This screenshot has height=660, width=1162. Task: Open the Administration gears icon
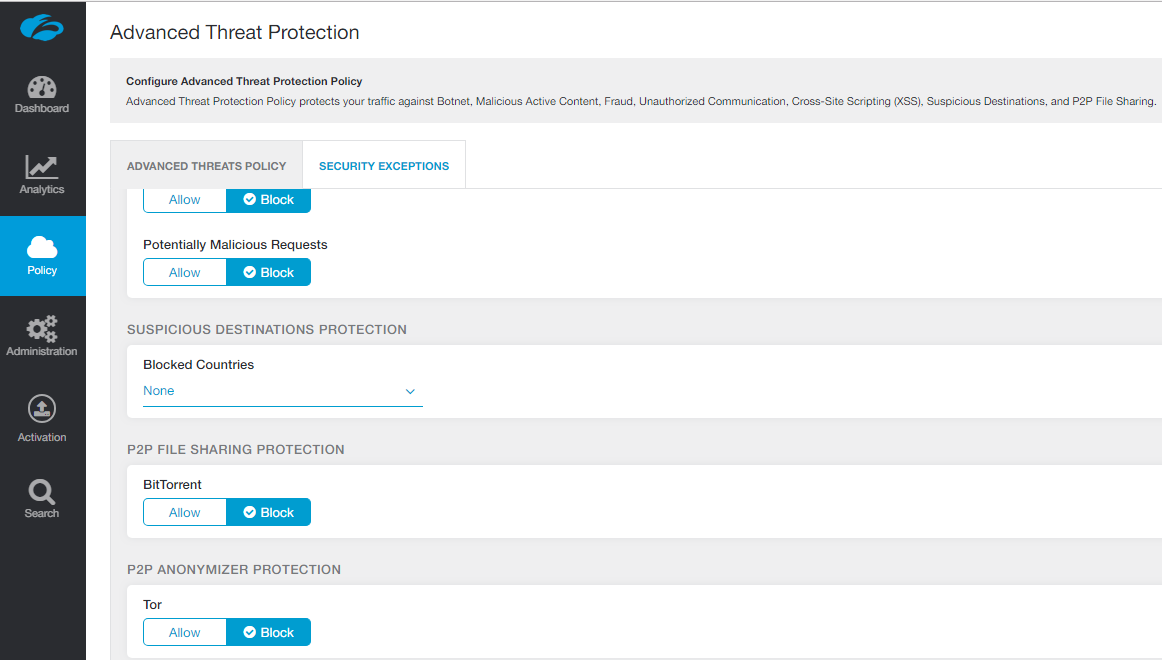[x=42, y=328]
